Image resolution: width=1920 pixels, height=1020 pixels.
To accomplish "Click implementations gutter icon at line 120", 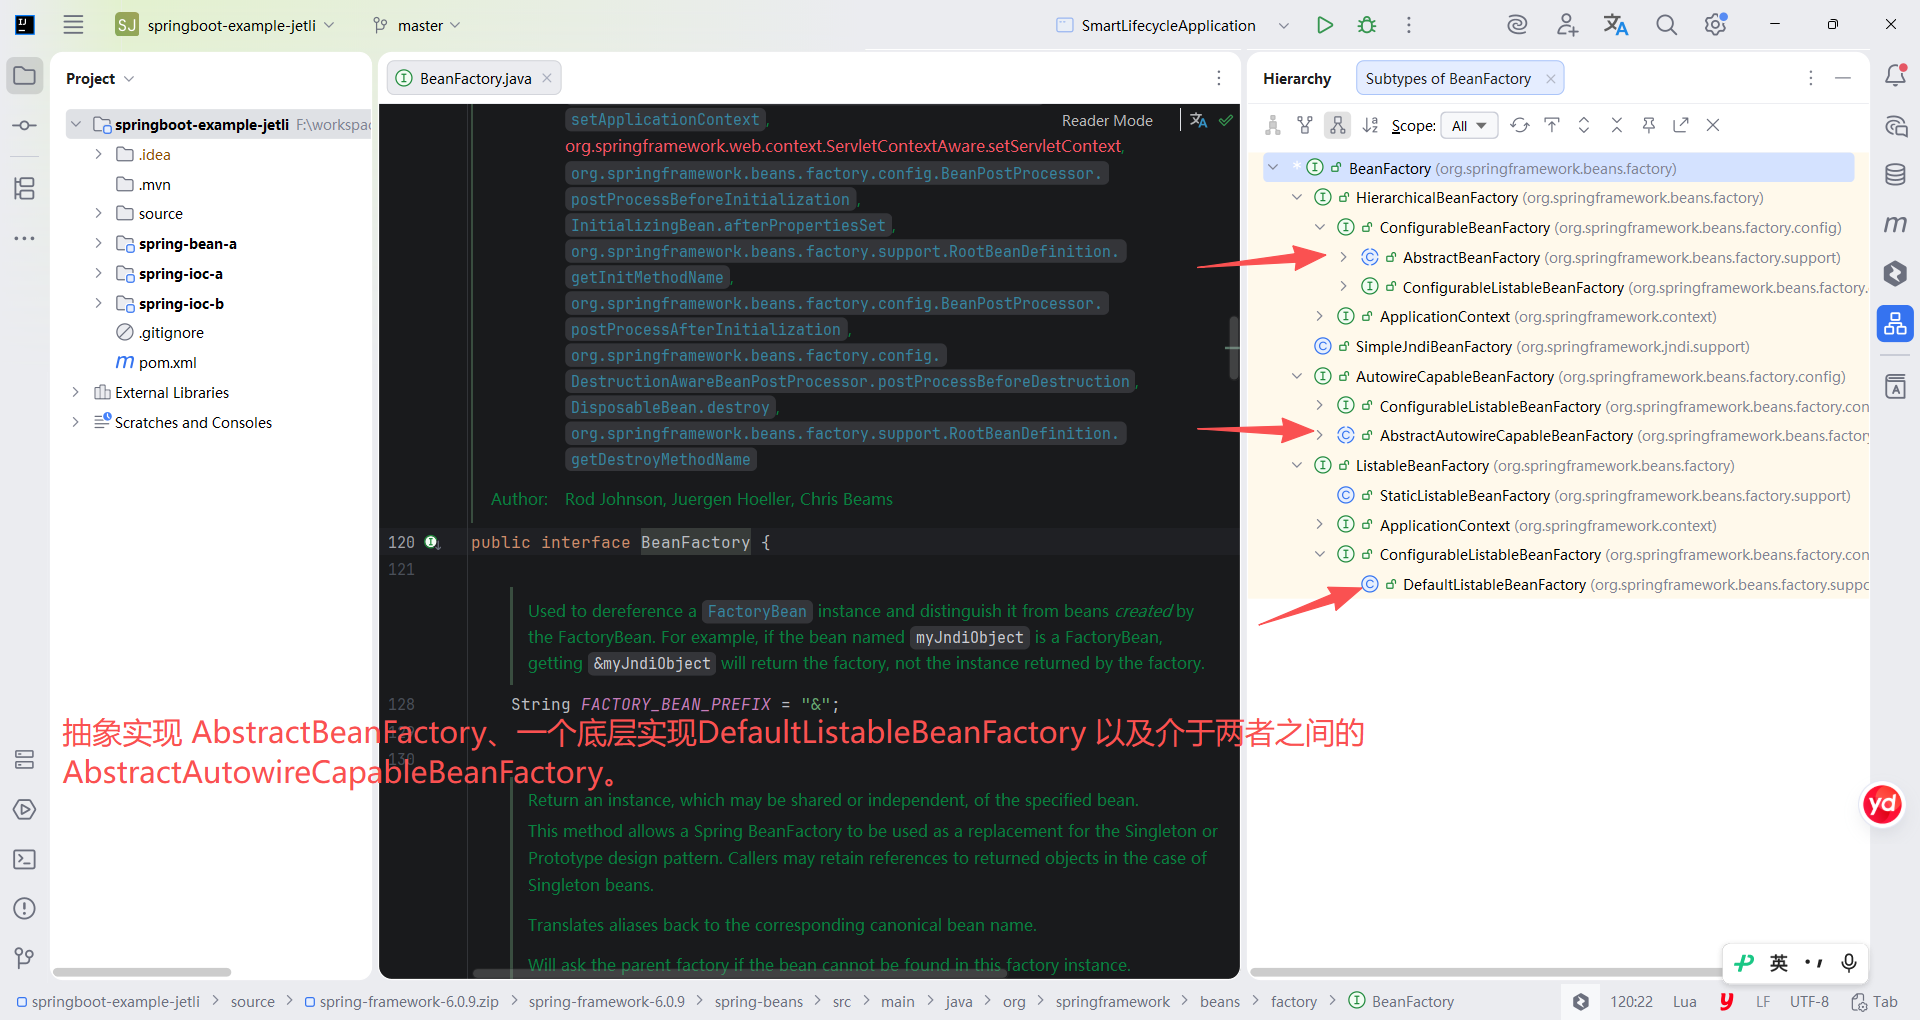I will pos(431,542).
